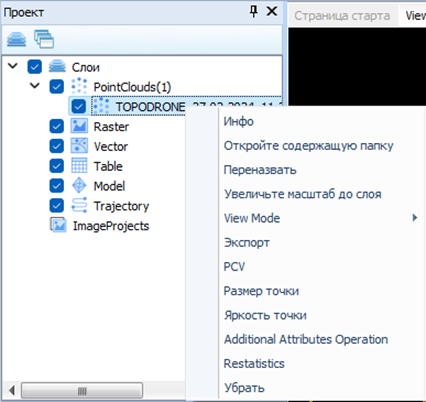
Task: Click the layers stack icon in the Project toolbar
Action: [16, 39]
